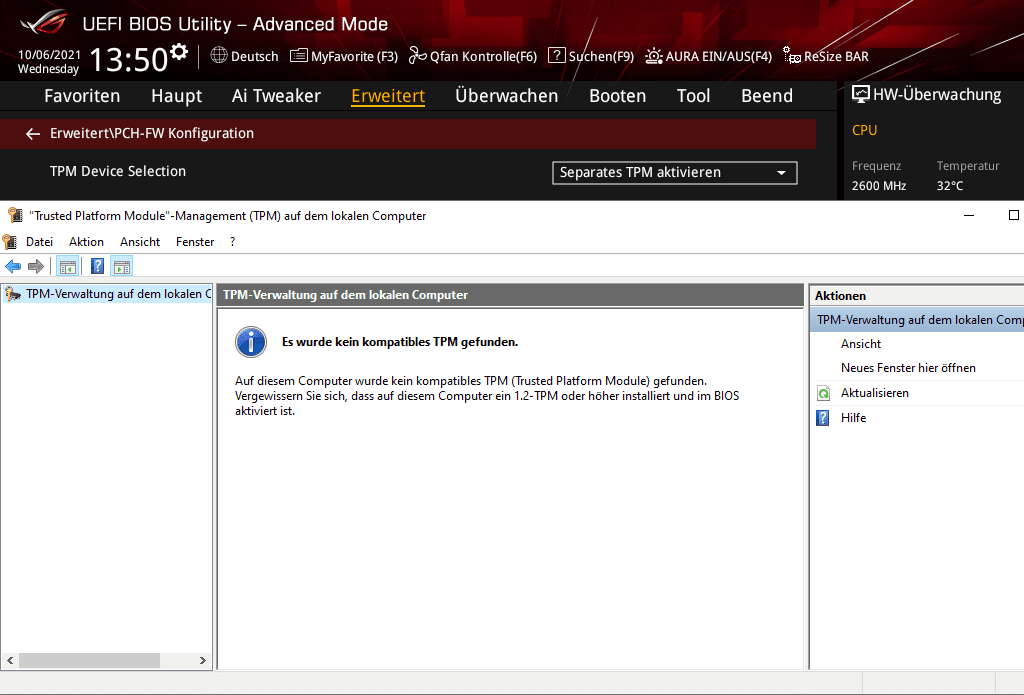Open the BIOS clock settings gear
1024x695 pixels.
point(178,52)
